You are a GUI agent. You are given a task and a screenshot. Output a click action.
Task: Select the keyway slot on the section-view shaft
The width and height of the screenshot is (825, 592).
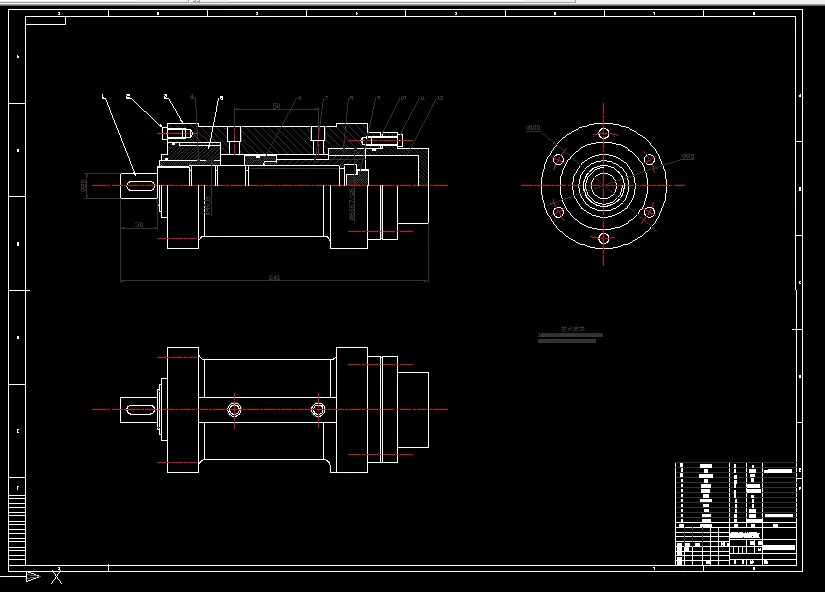tap(141, 186)
